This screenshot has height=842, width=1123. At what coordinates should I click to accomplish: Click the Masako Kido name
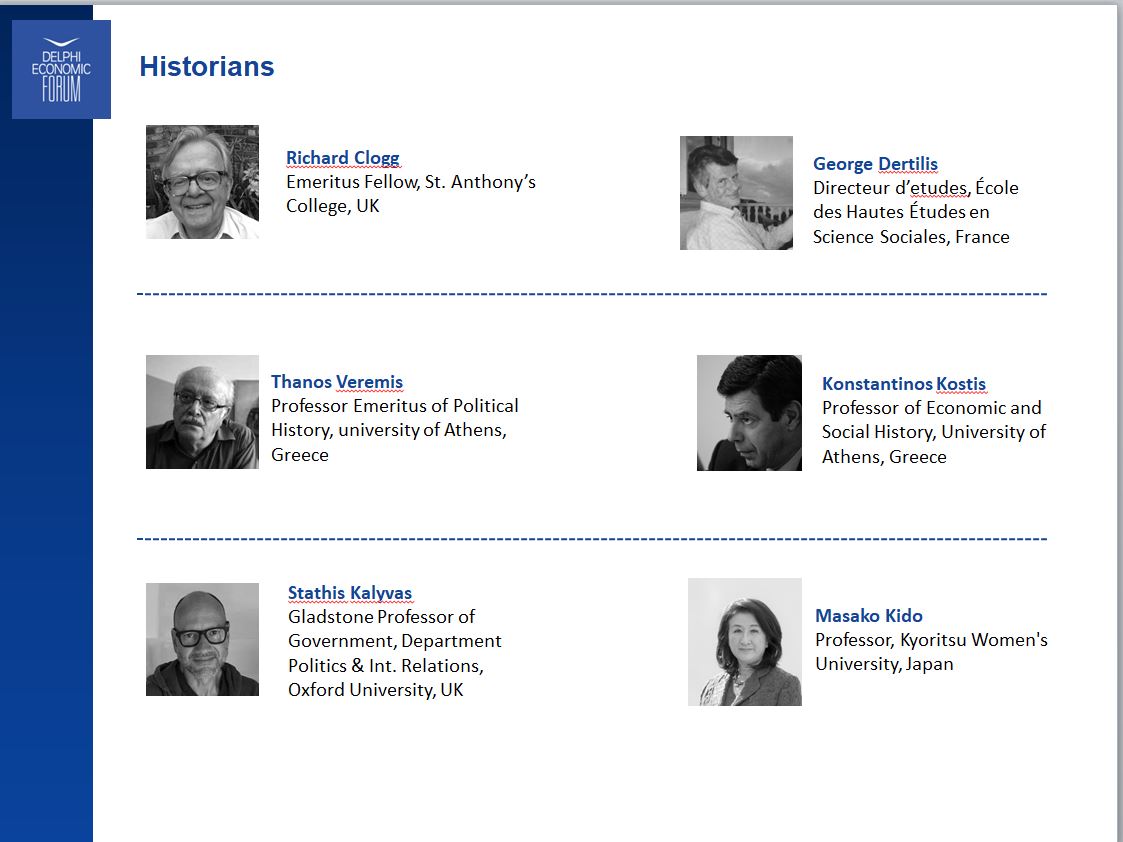[x=869, y=616]
